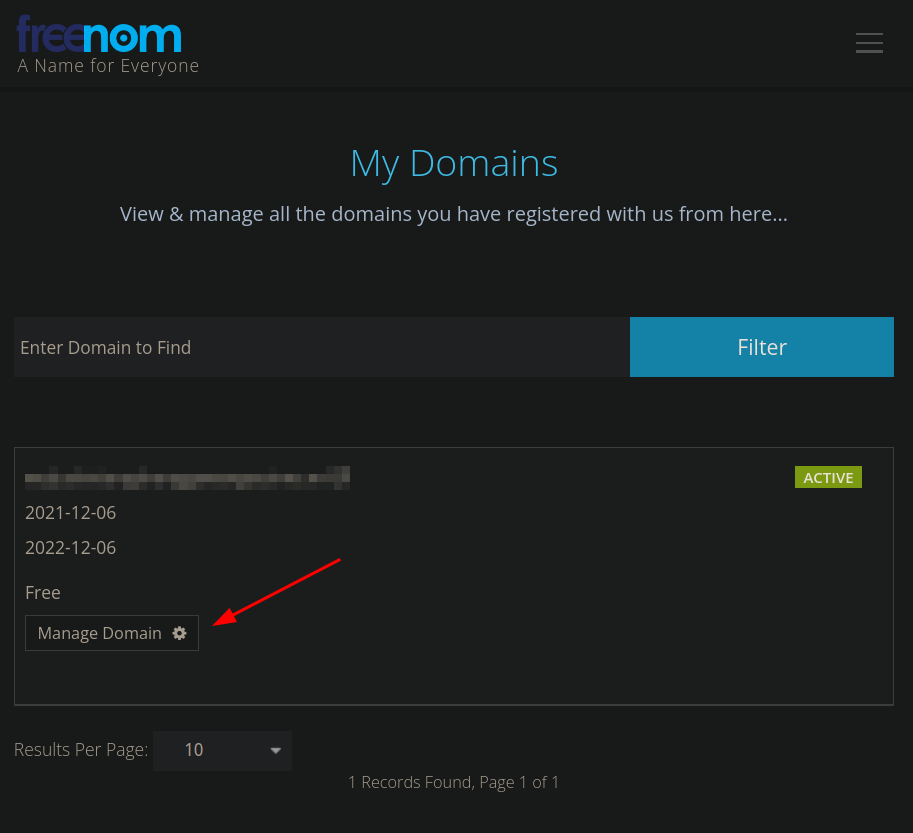Viewport: 913px width, 833px height.
Task: Click the 1 Records Found pagination text
Action: [453, 782]
